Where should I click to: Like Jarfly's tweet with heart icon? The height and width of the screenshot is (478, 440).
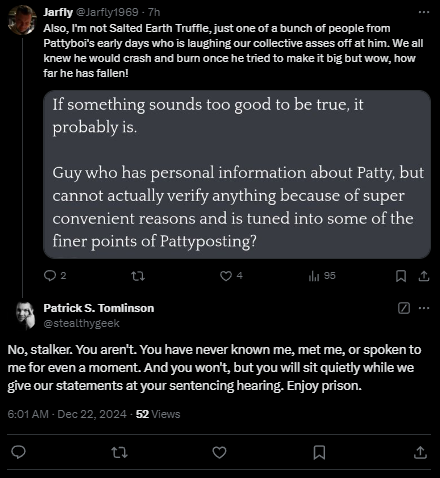[226, 276]
